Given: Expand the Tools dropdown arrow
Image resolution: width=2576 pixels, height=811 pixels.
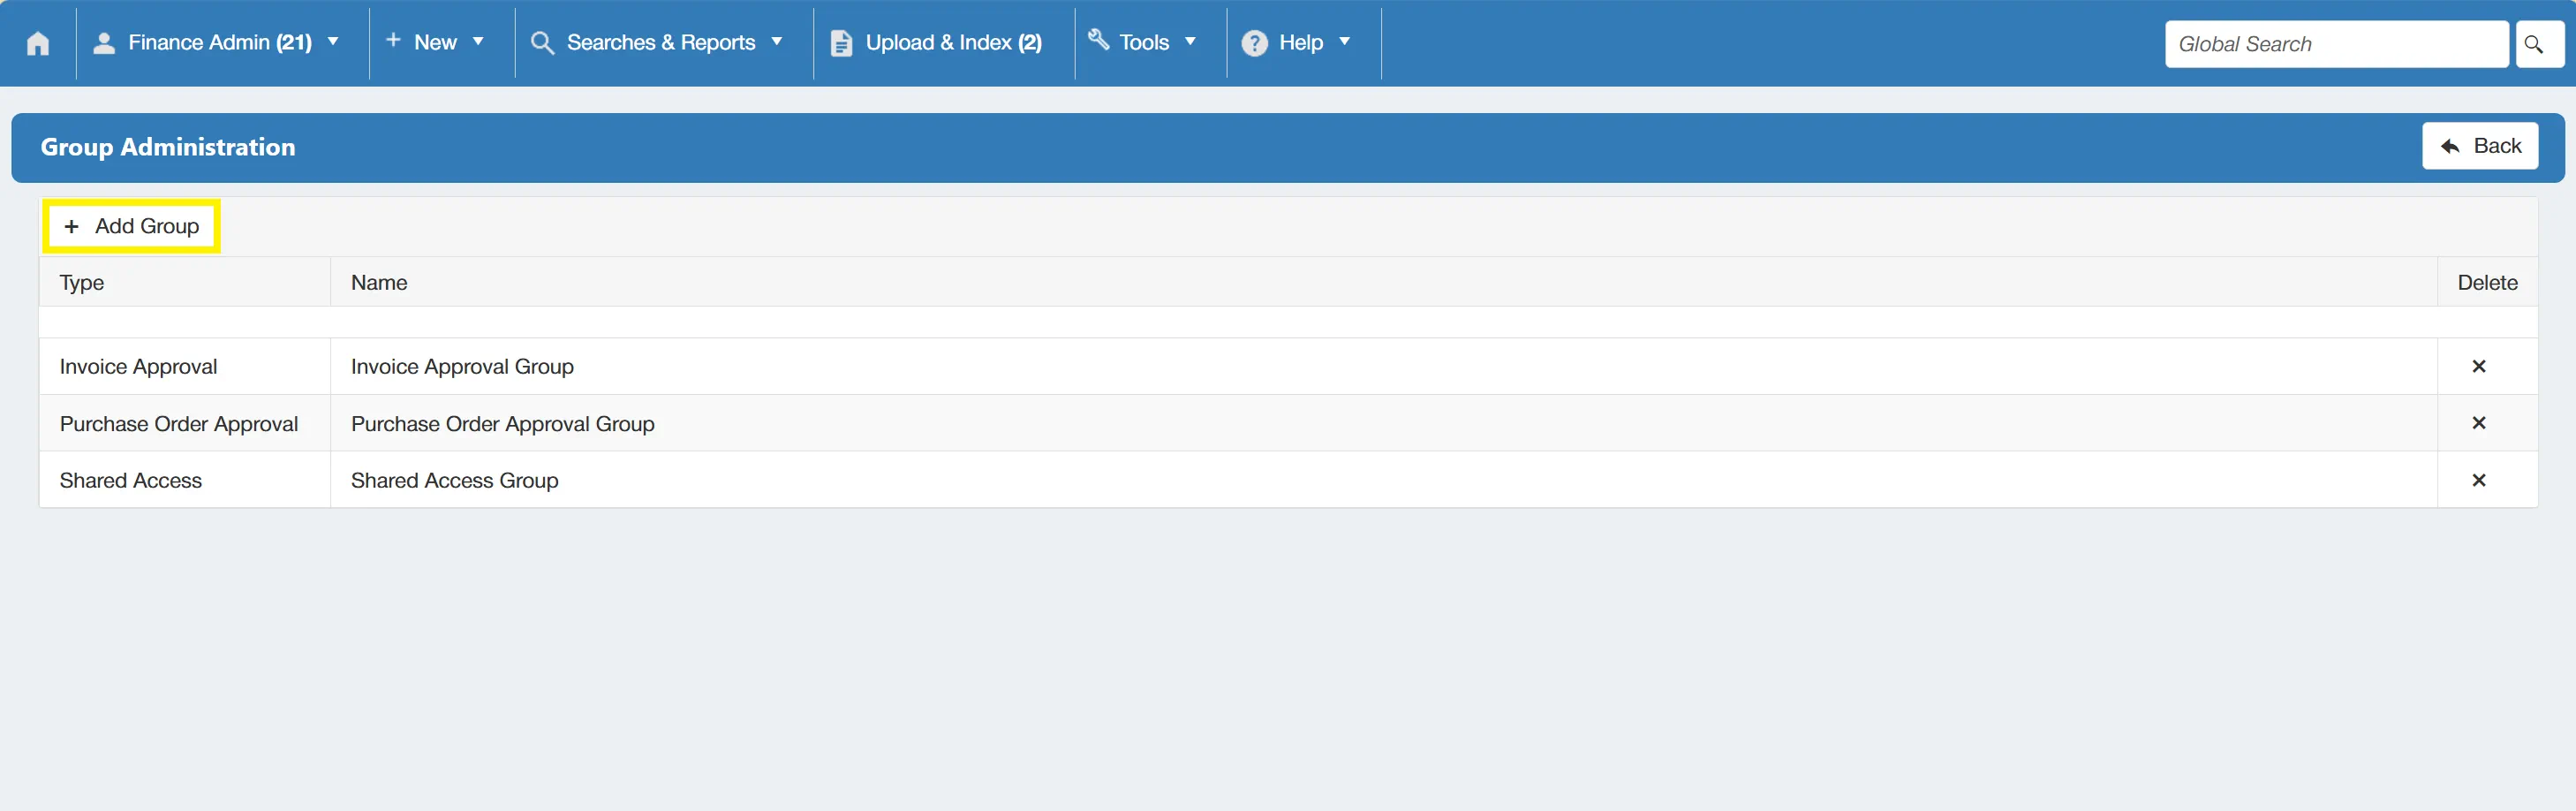Looking at the screenshot, I should tap(1190, 42).
